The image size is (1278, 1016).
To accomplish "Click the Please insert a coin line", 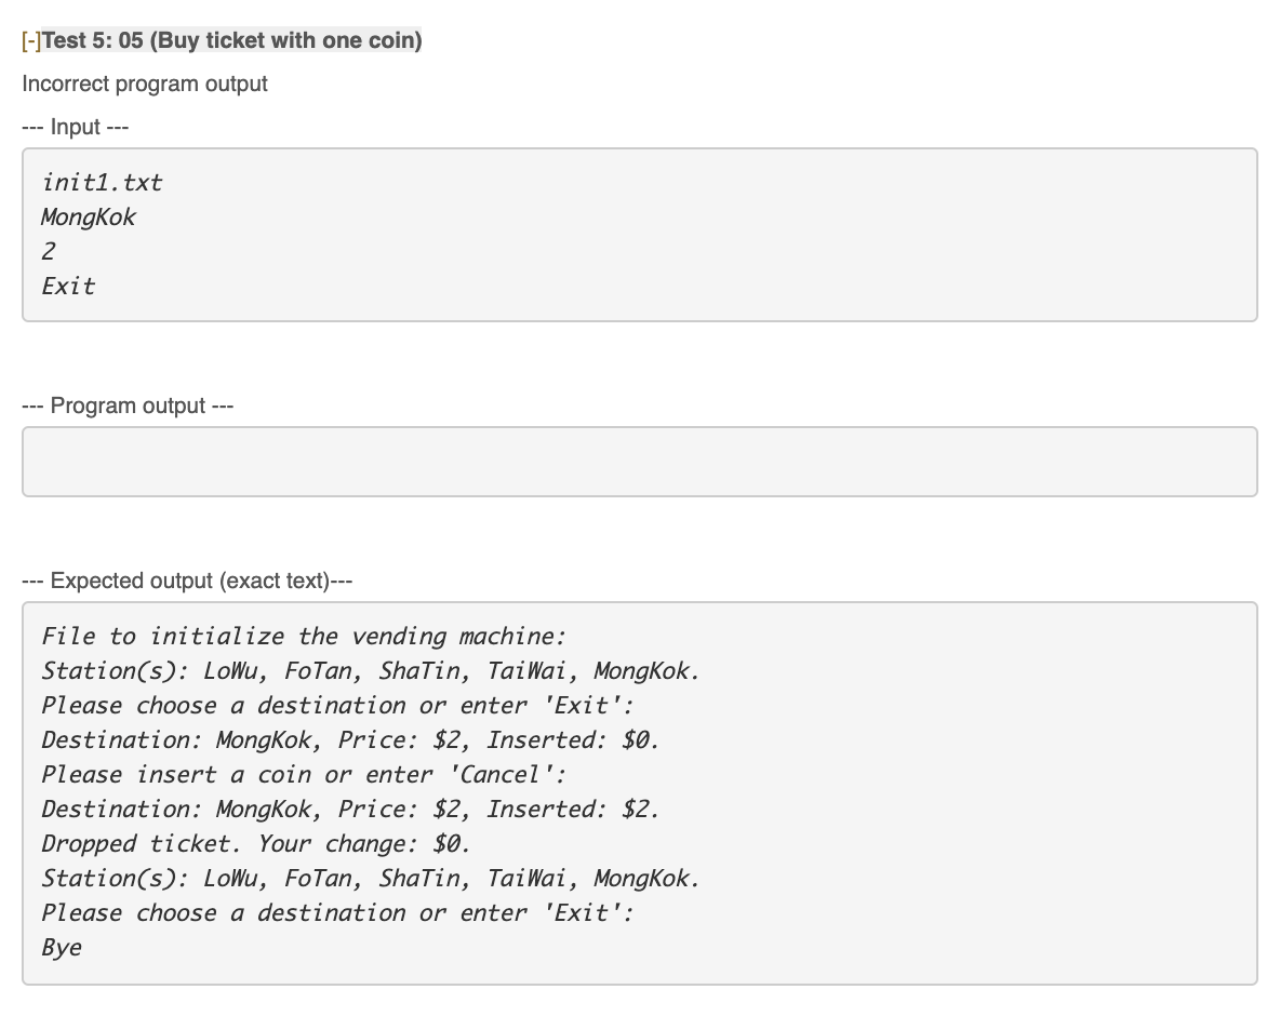I will pyautogui.click(x=304, y=775).
